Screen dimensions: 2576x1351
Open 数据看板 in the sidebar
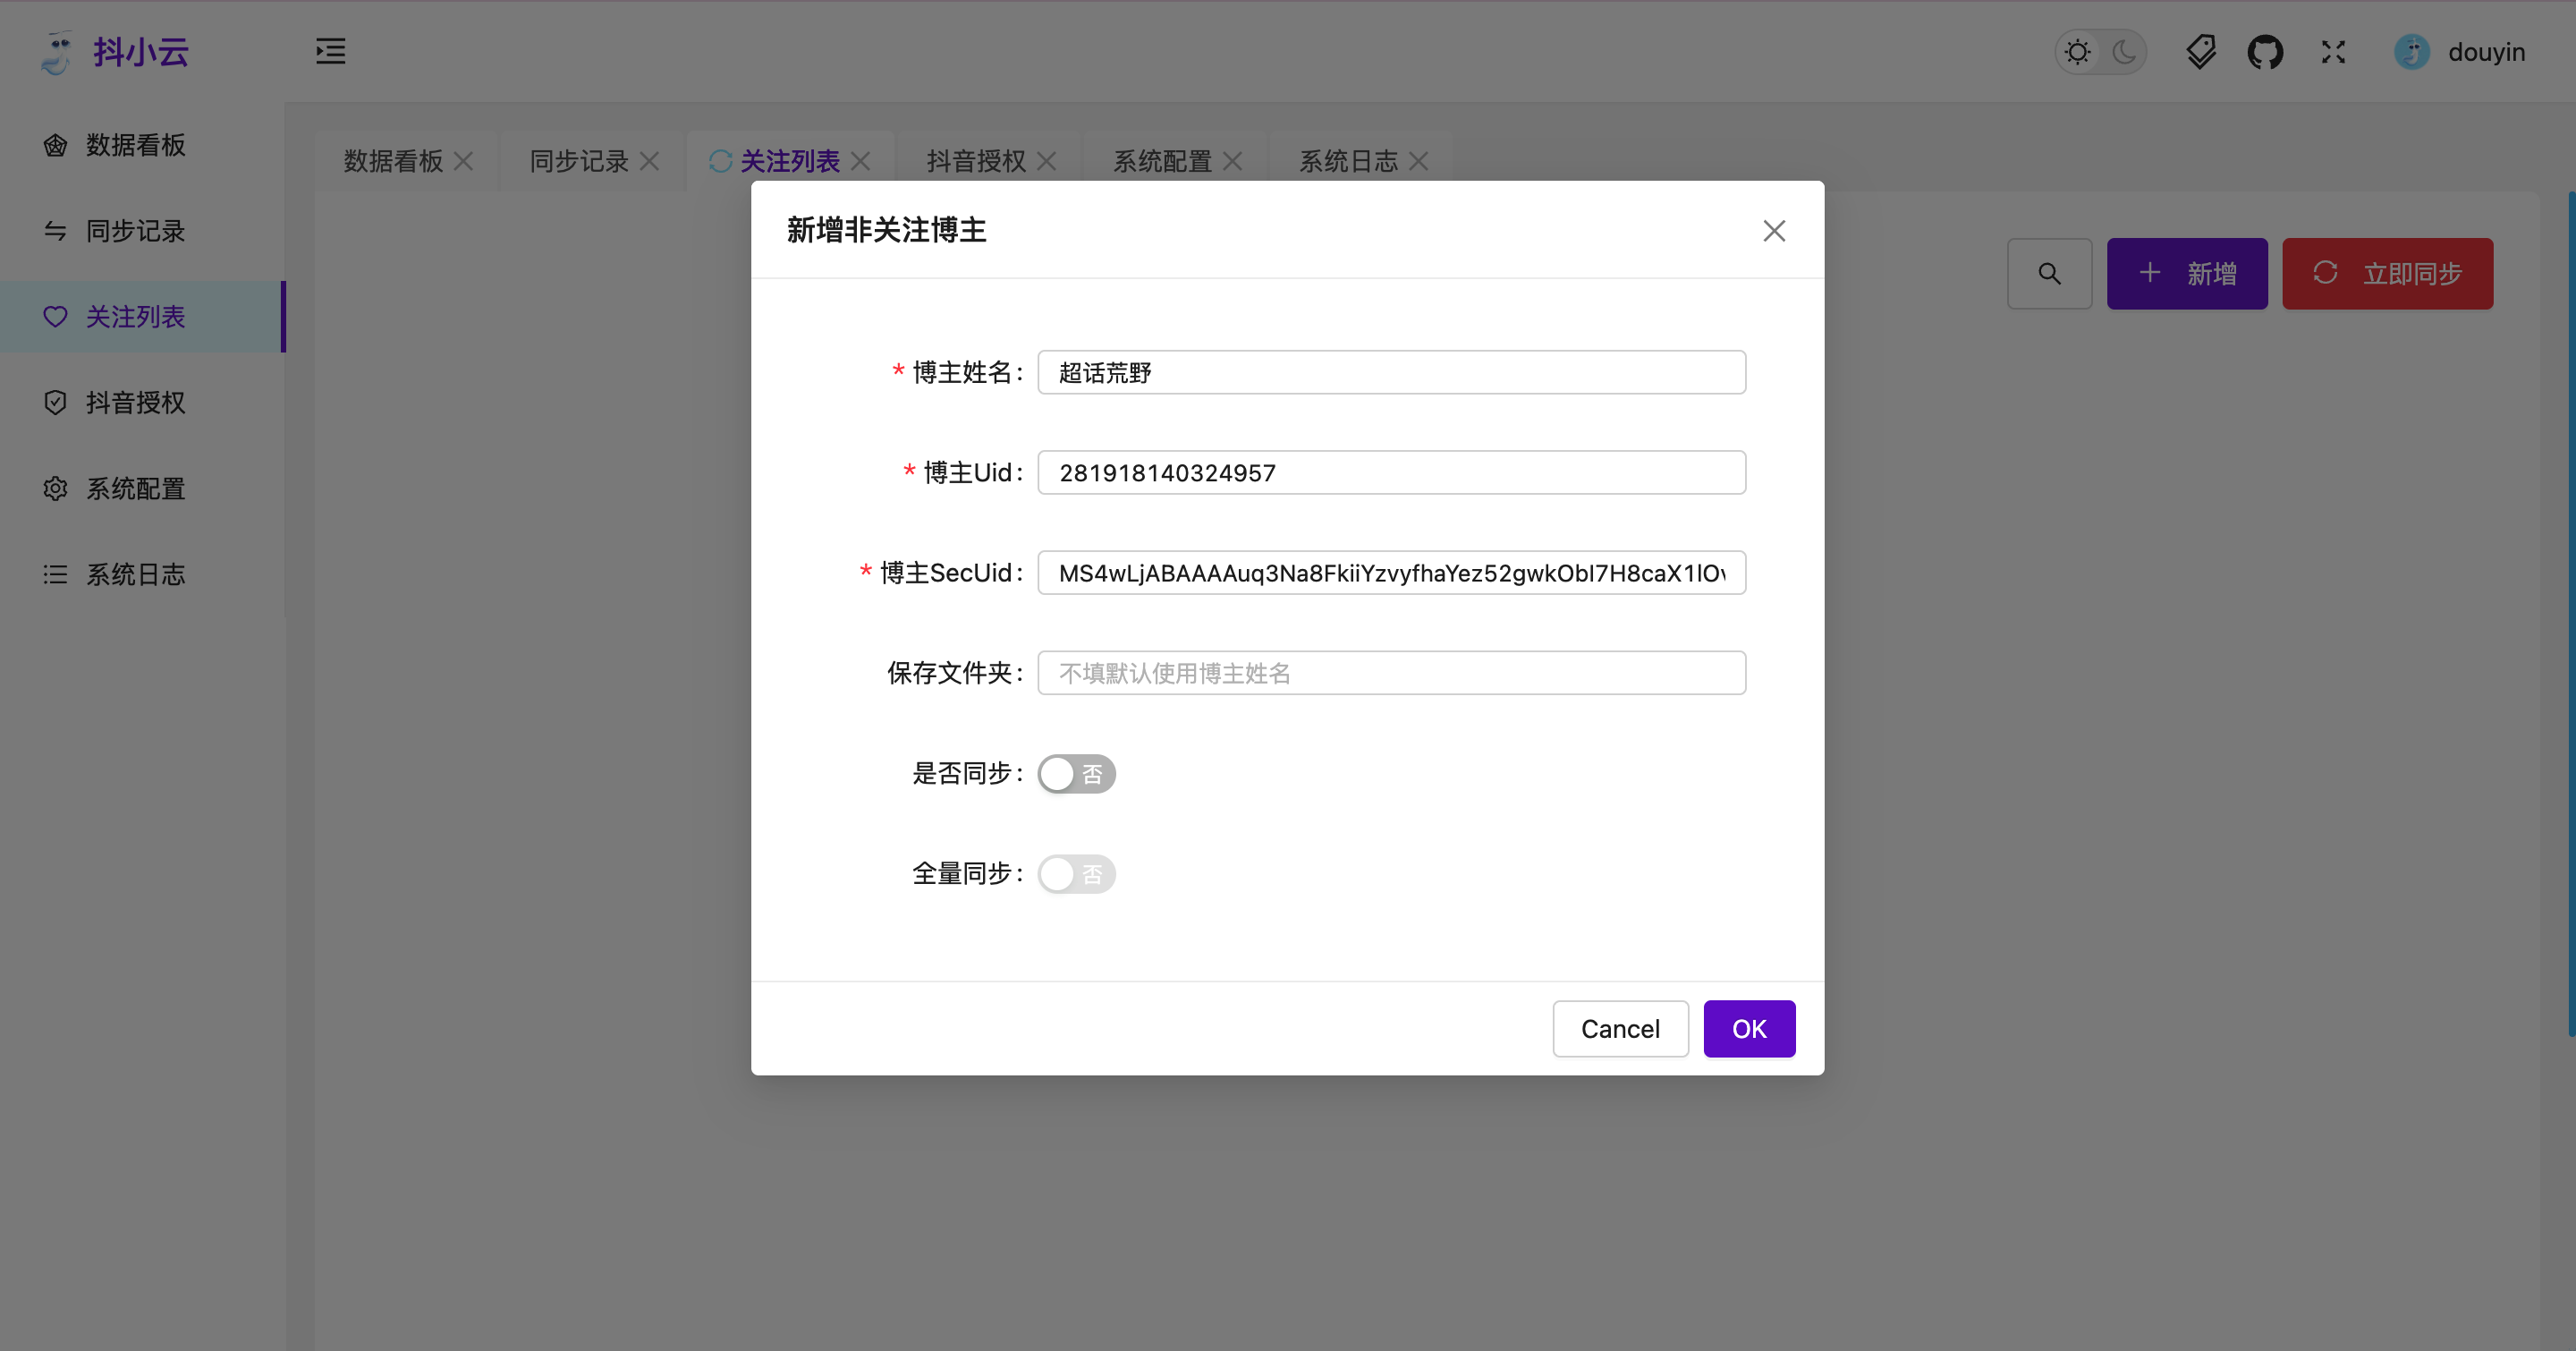point(135,145)
